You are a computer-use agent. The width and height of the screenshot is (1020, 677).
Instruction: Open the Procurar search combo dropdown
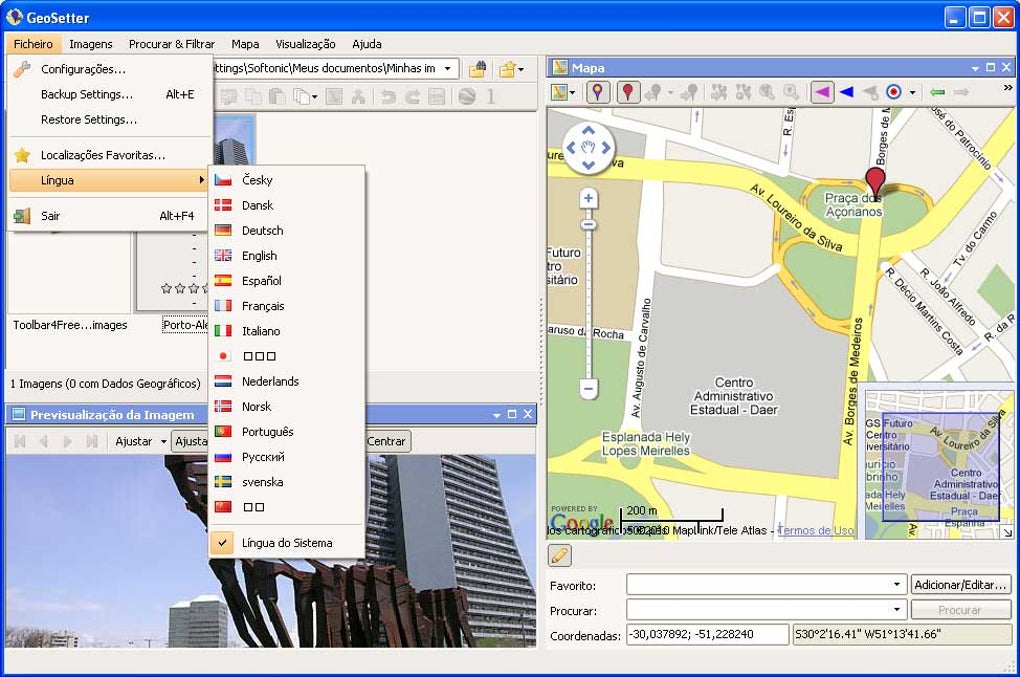click(896, 609)
